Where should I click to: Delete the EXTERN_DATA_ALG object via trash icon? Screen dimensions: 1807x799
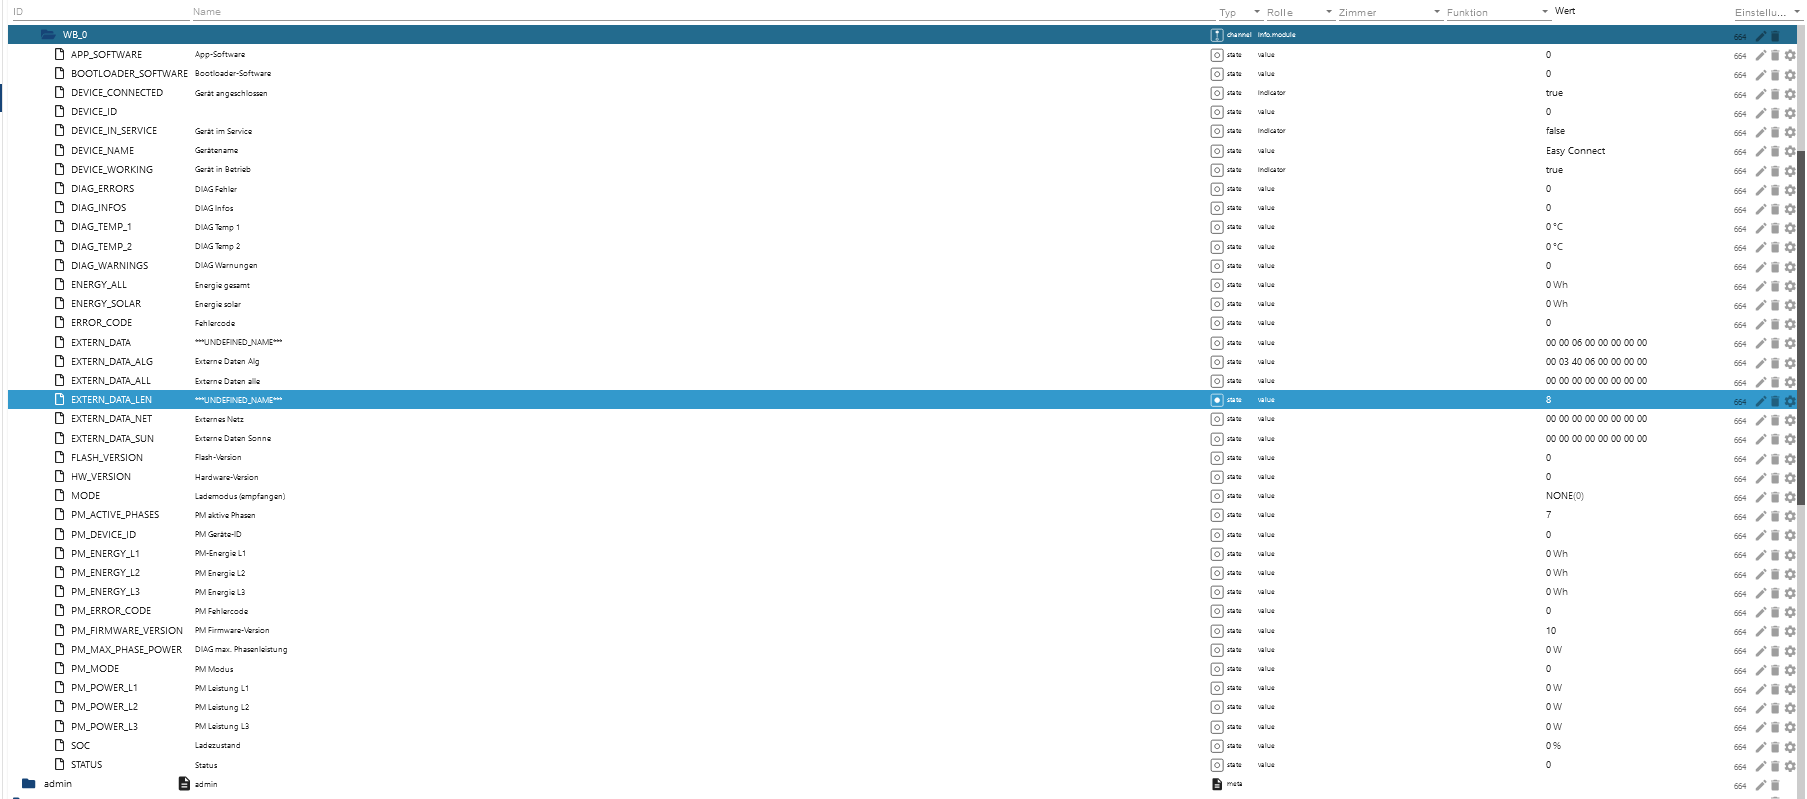[1775, 362]
